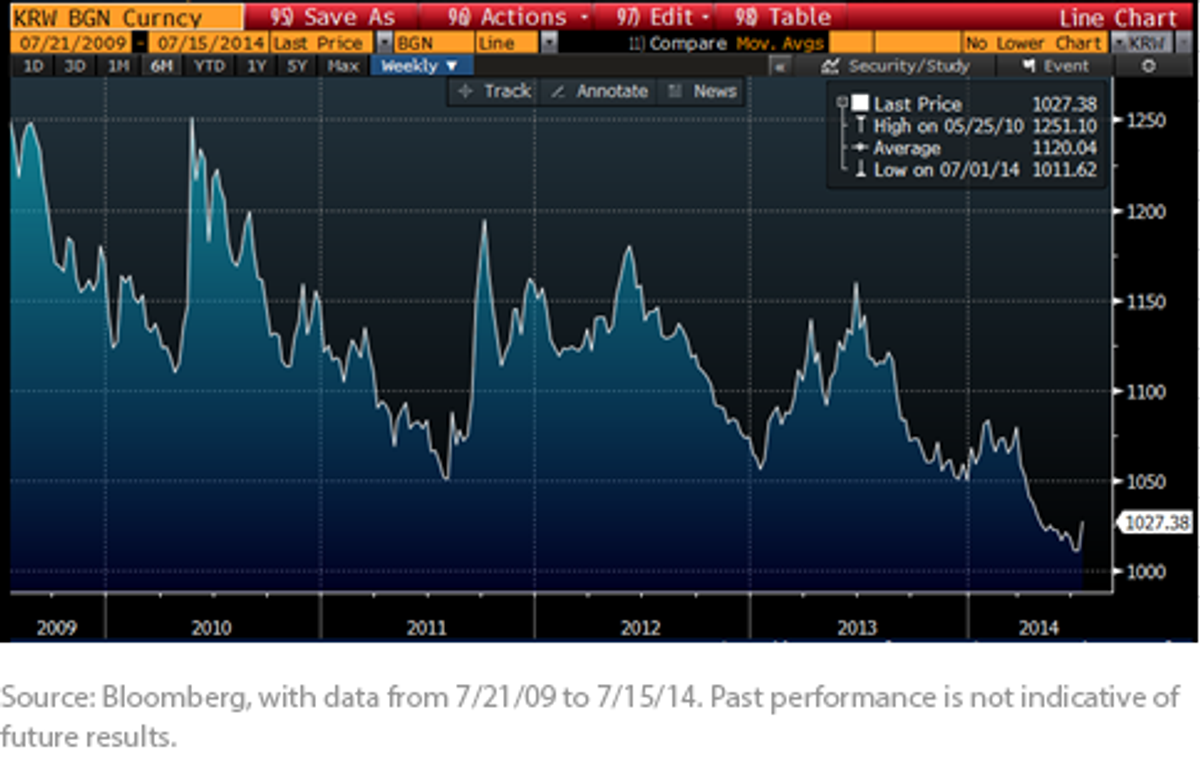Open chart settings gear

coord(1148,66)
